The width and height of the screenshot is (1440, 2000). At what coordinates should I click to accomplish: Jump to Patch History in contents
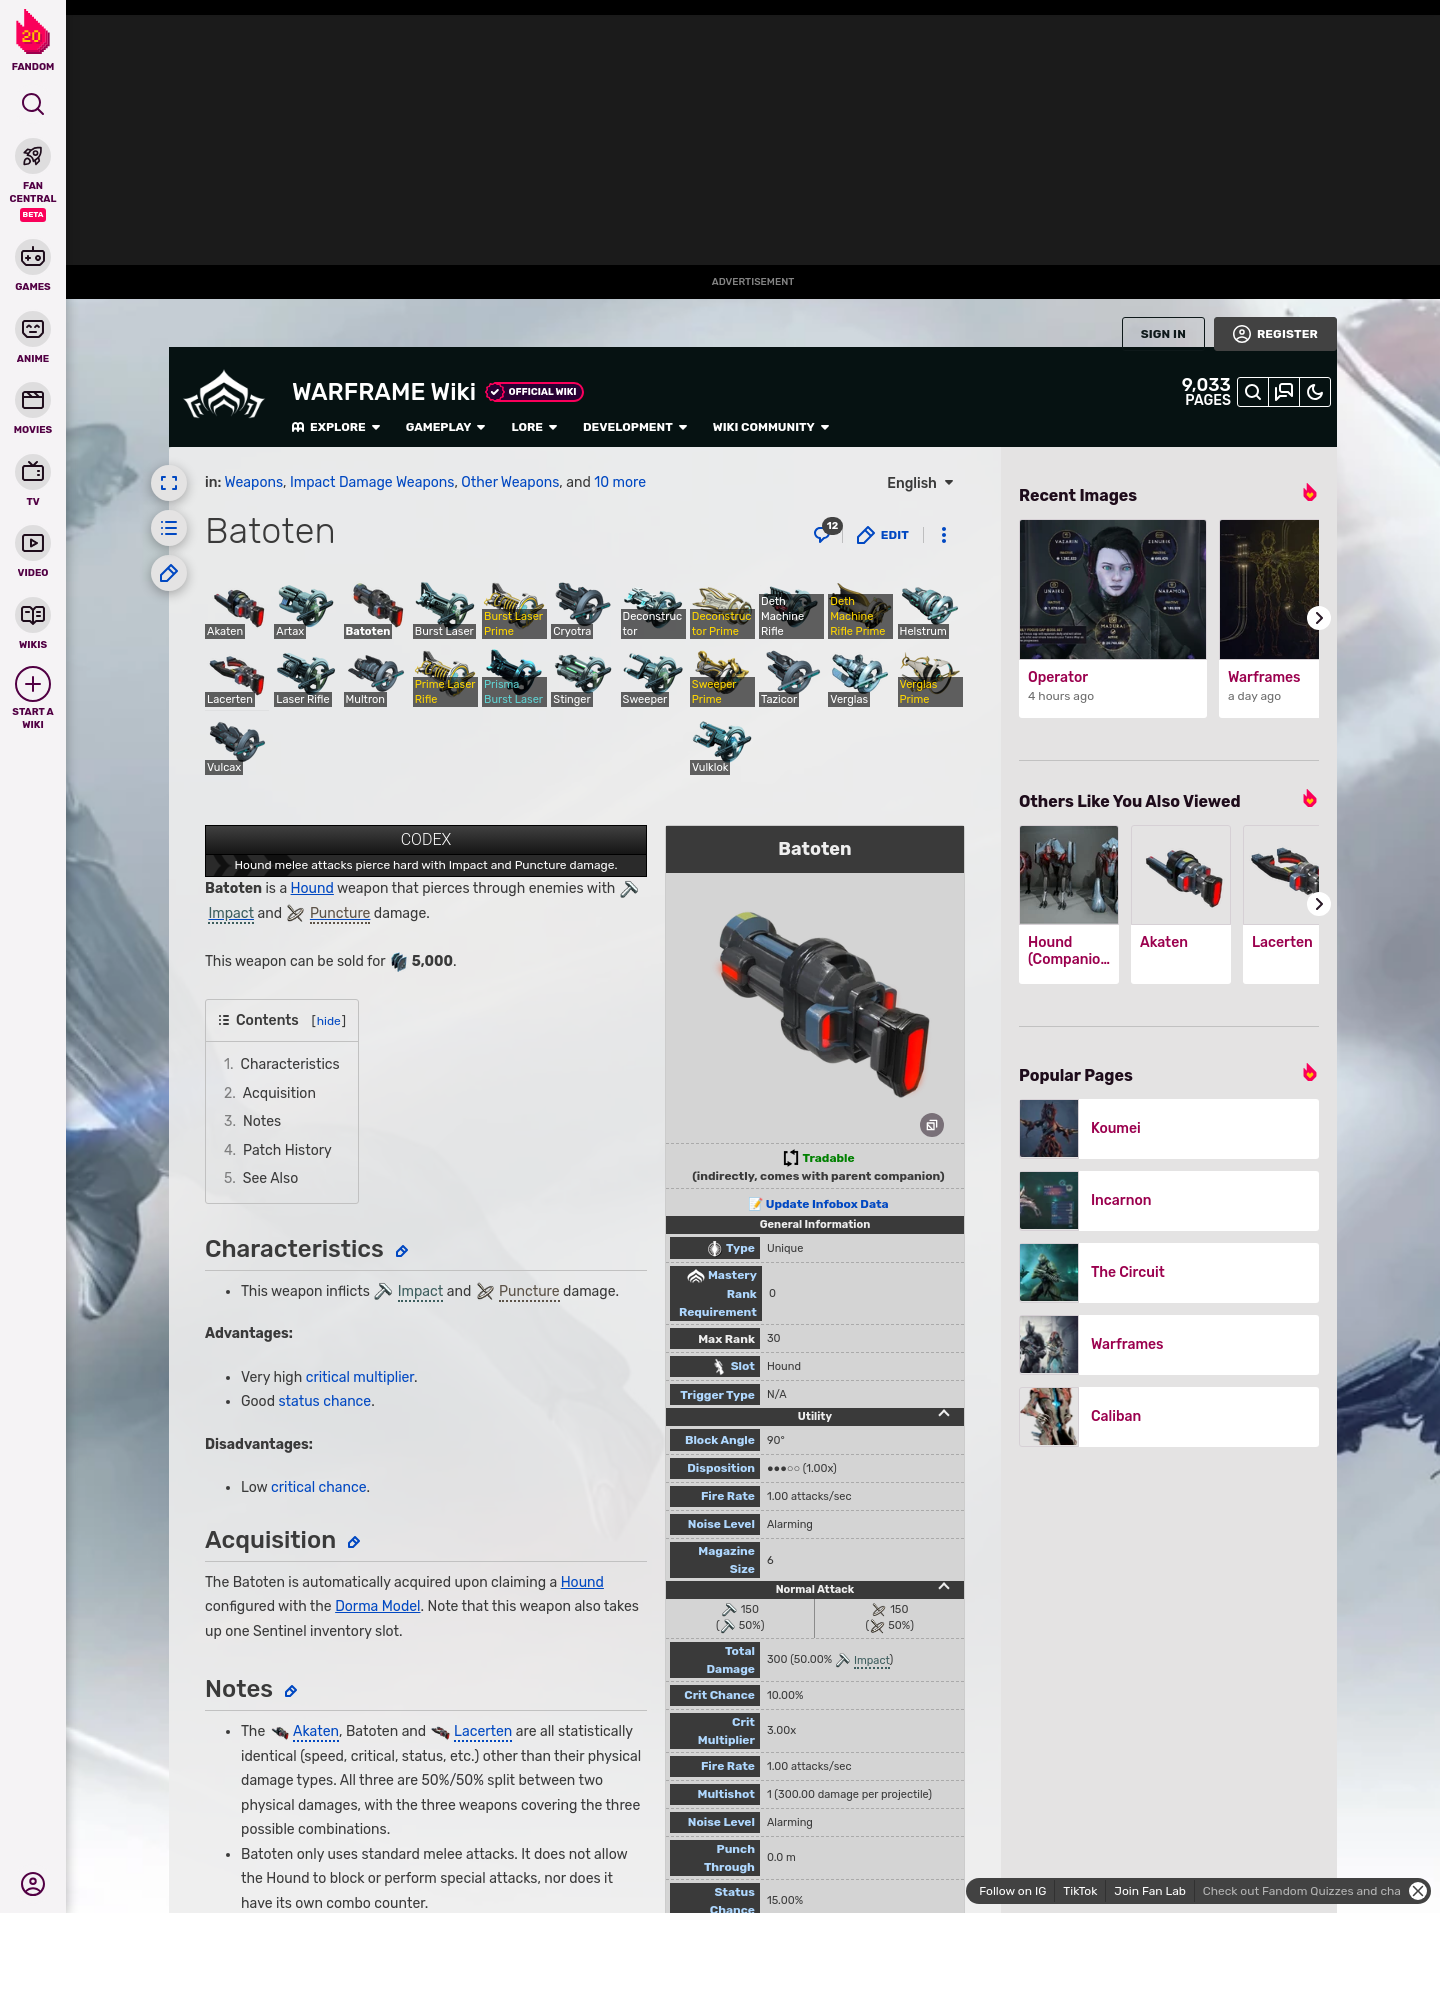(x=287, y=1150)
